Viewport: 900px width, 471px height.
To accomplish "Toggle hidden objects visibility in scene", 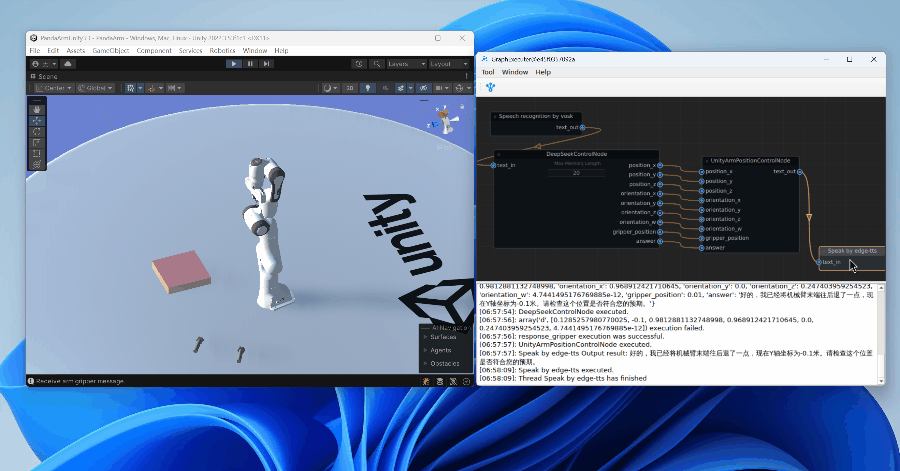I will tap(423, 88).
